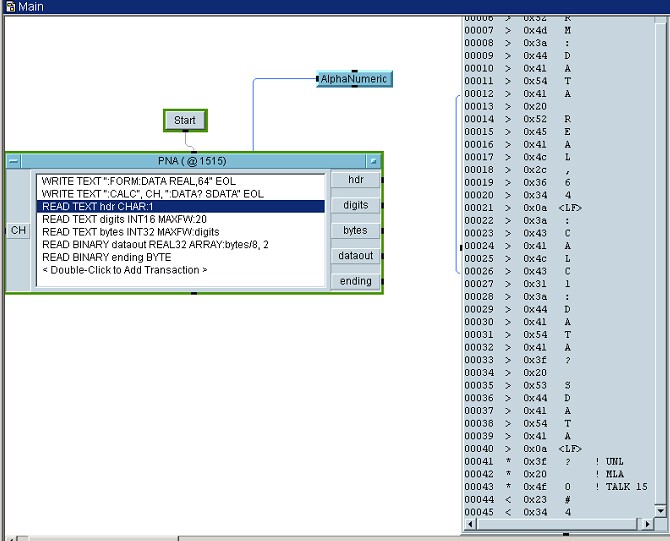Select the WRITE TEXT FORM:DATA REAL,64 transaction
Viewport: 670px width, 541px height.
(x=152, y=181)
